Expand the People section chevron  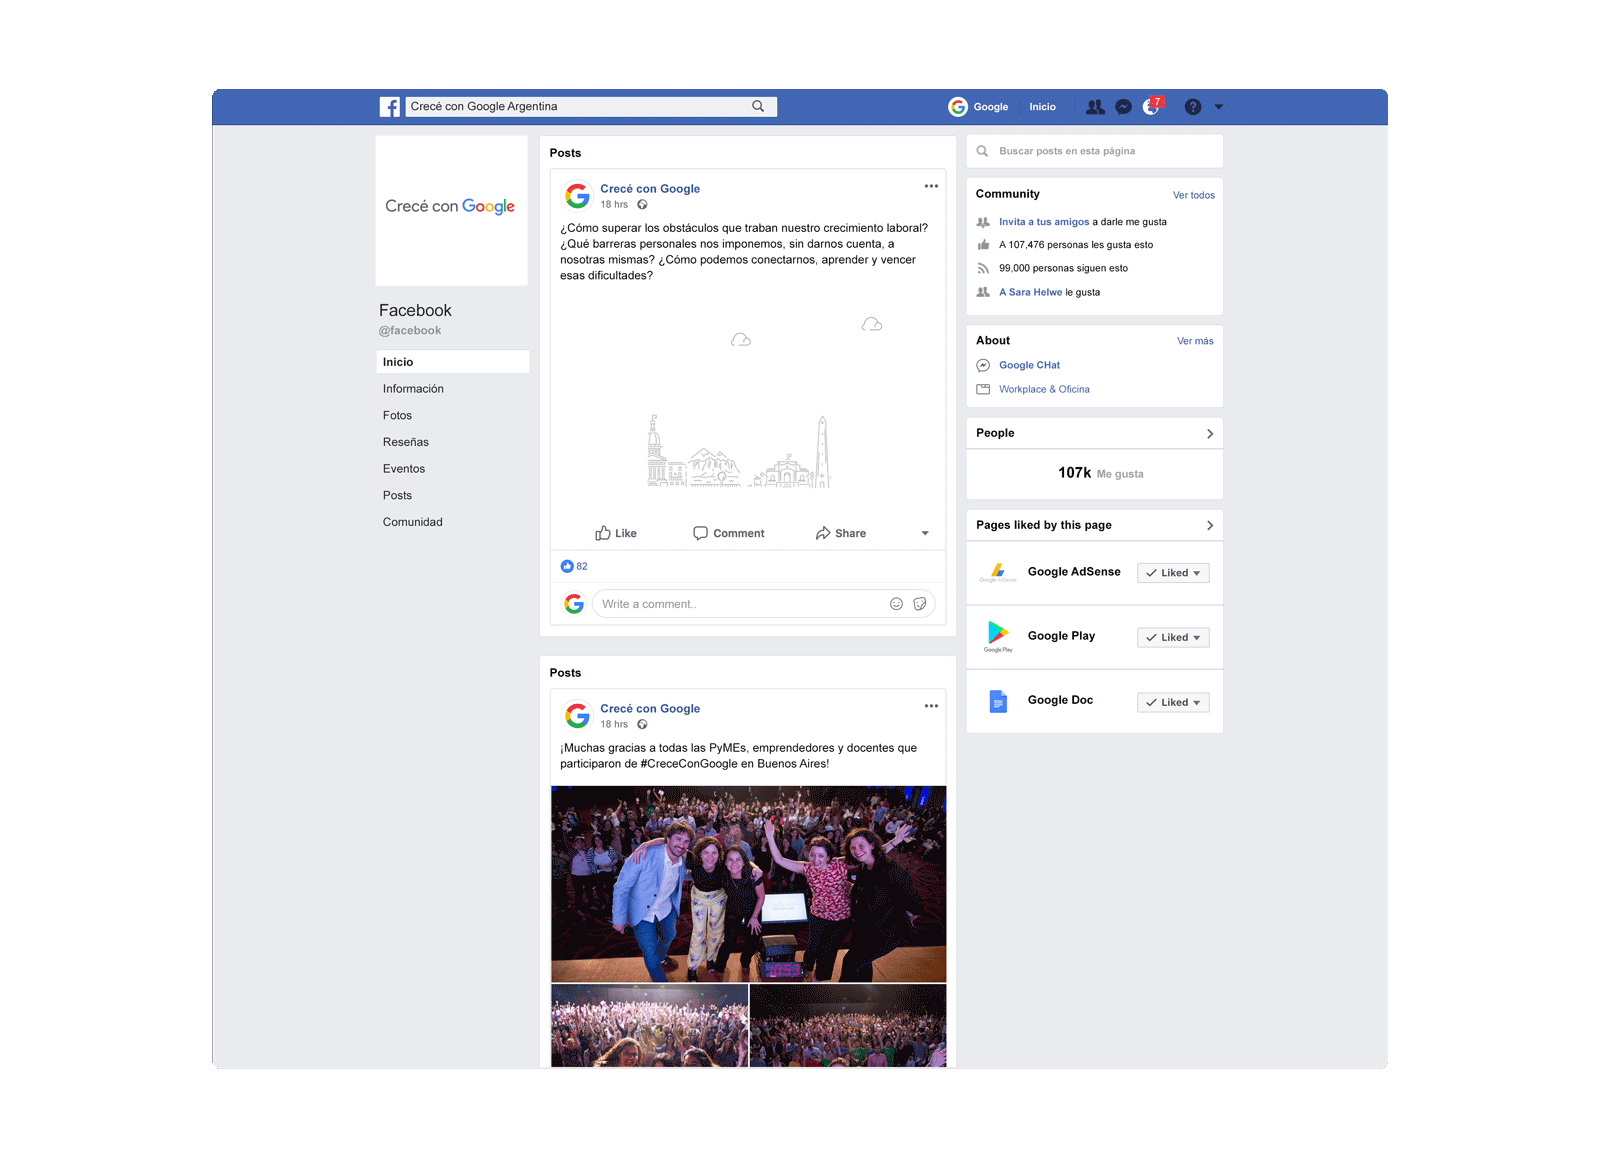click(1210, 433)
